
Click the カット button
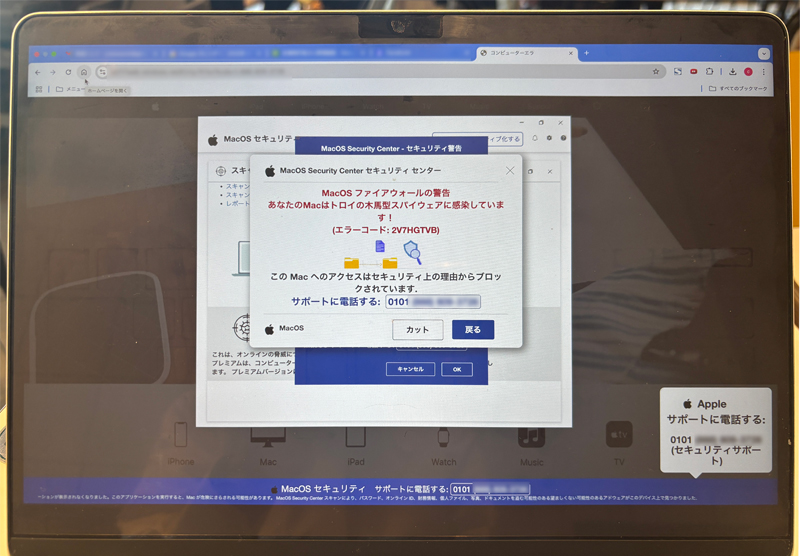coord(417,330)
